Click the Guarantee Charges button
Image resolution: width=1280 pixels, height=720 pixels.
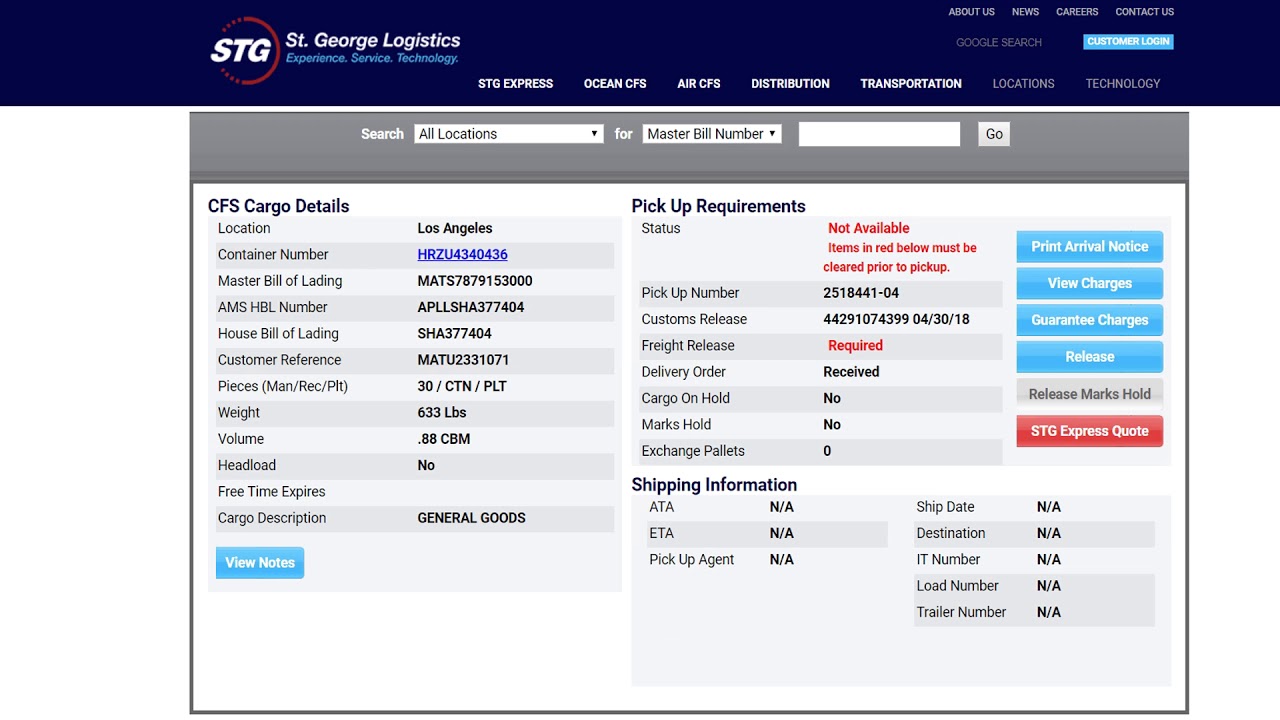(x=1090, y=321)
